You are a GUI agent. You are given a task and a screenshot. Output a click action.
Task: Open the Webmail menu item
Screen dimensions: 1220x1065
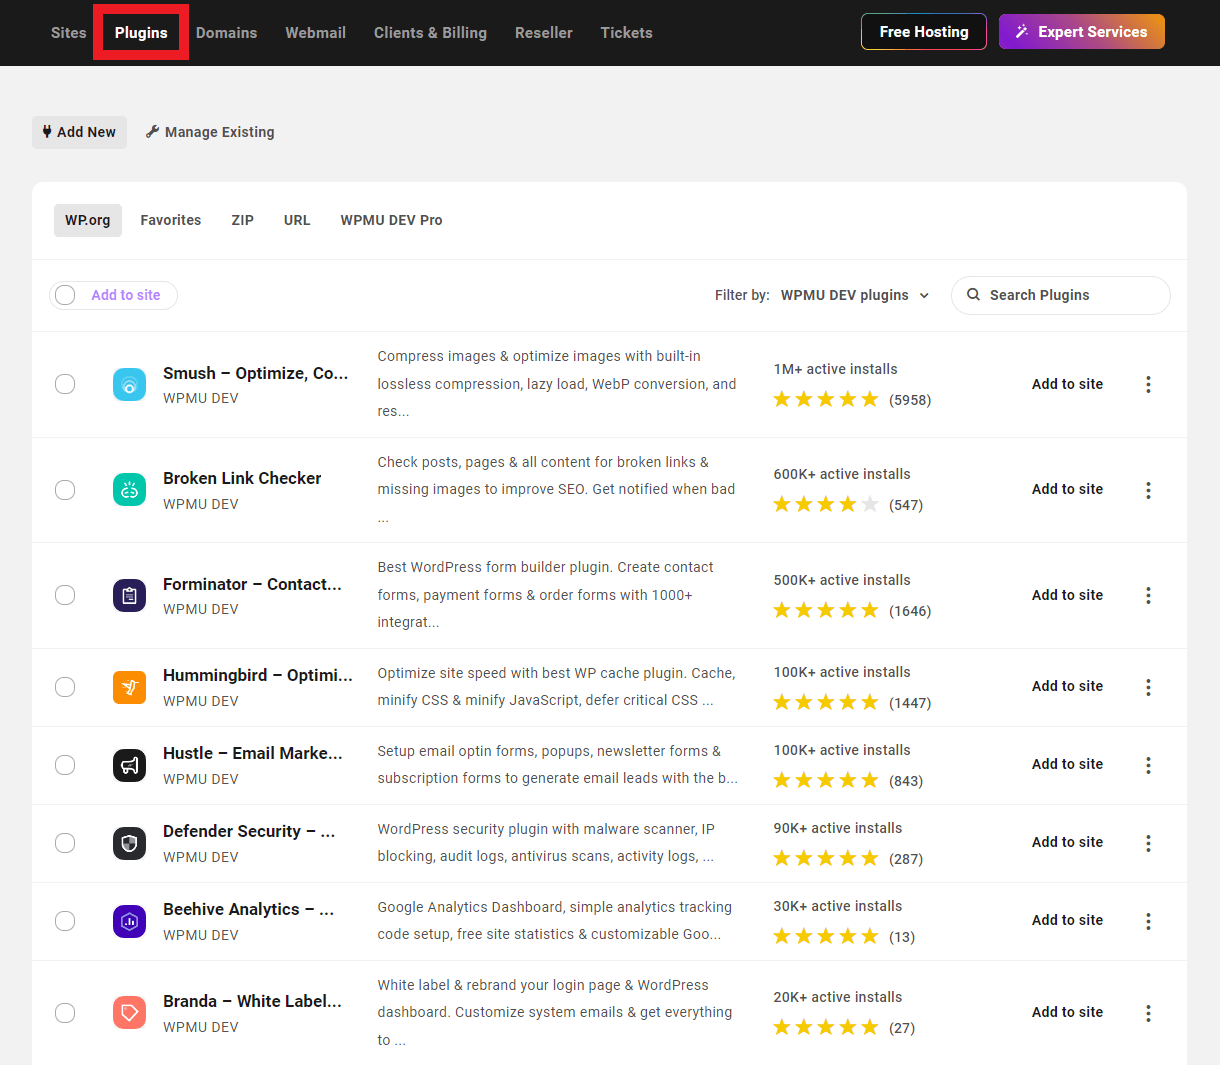[315, 33]
